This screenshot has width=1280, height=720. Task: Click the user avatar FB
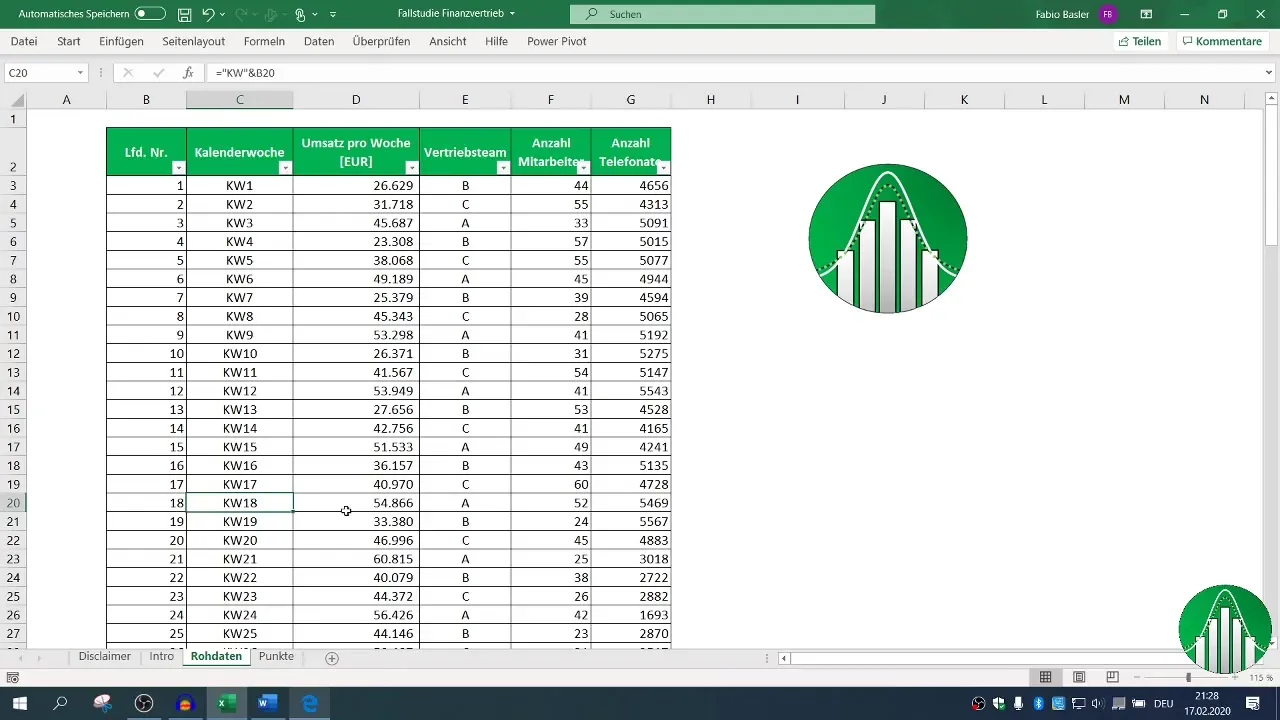click(x=1107, y=15)
